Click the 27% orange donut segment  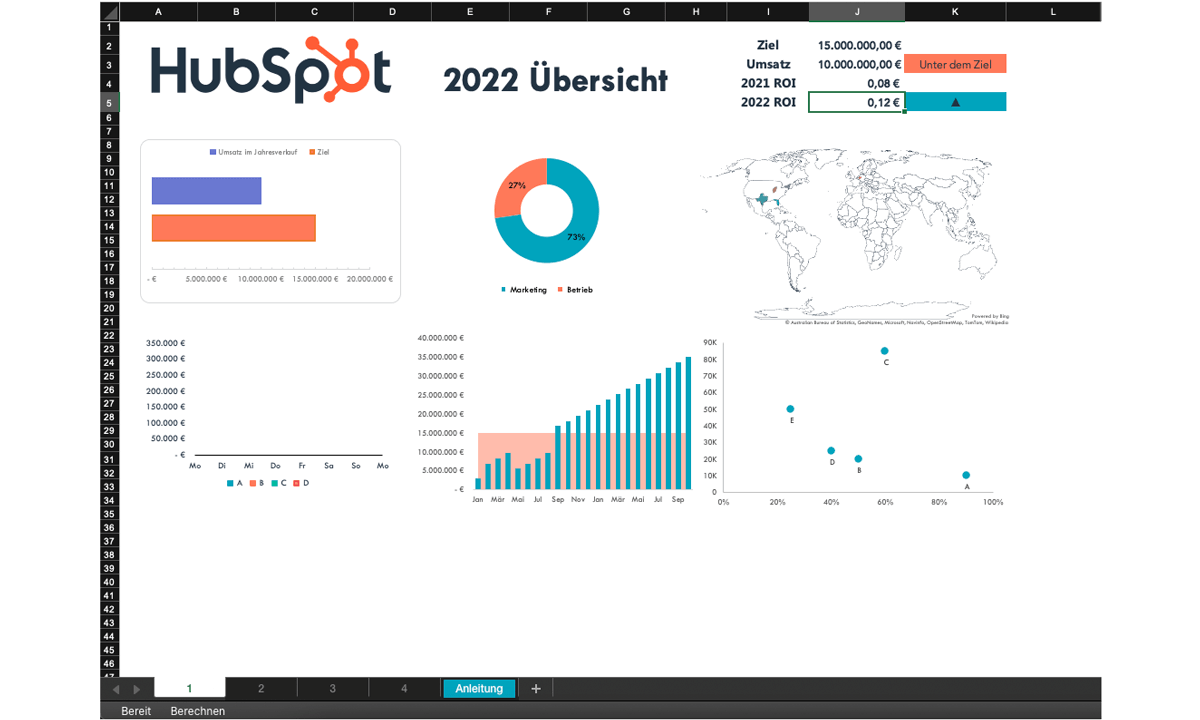pos(517,185)
